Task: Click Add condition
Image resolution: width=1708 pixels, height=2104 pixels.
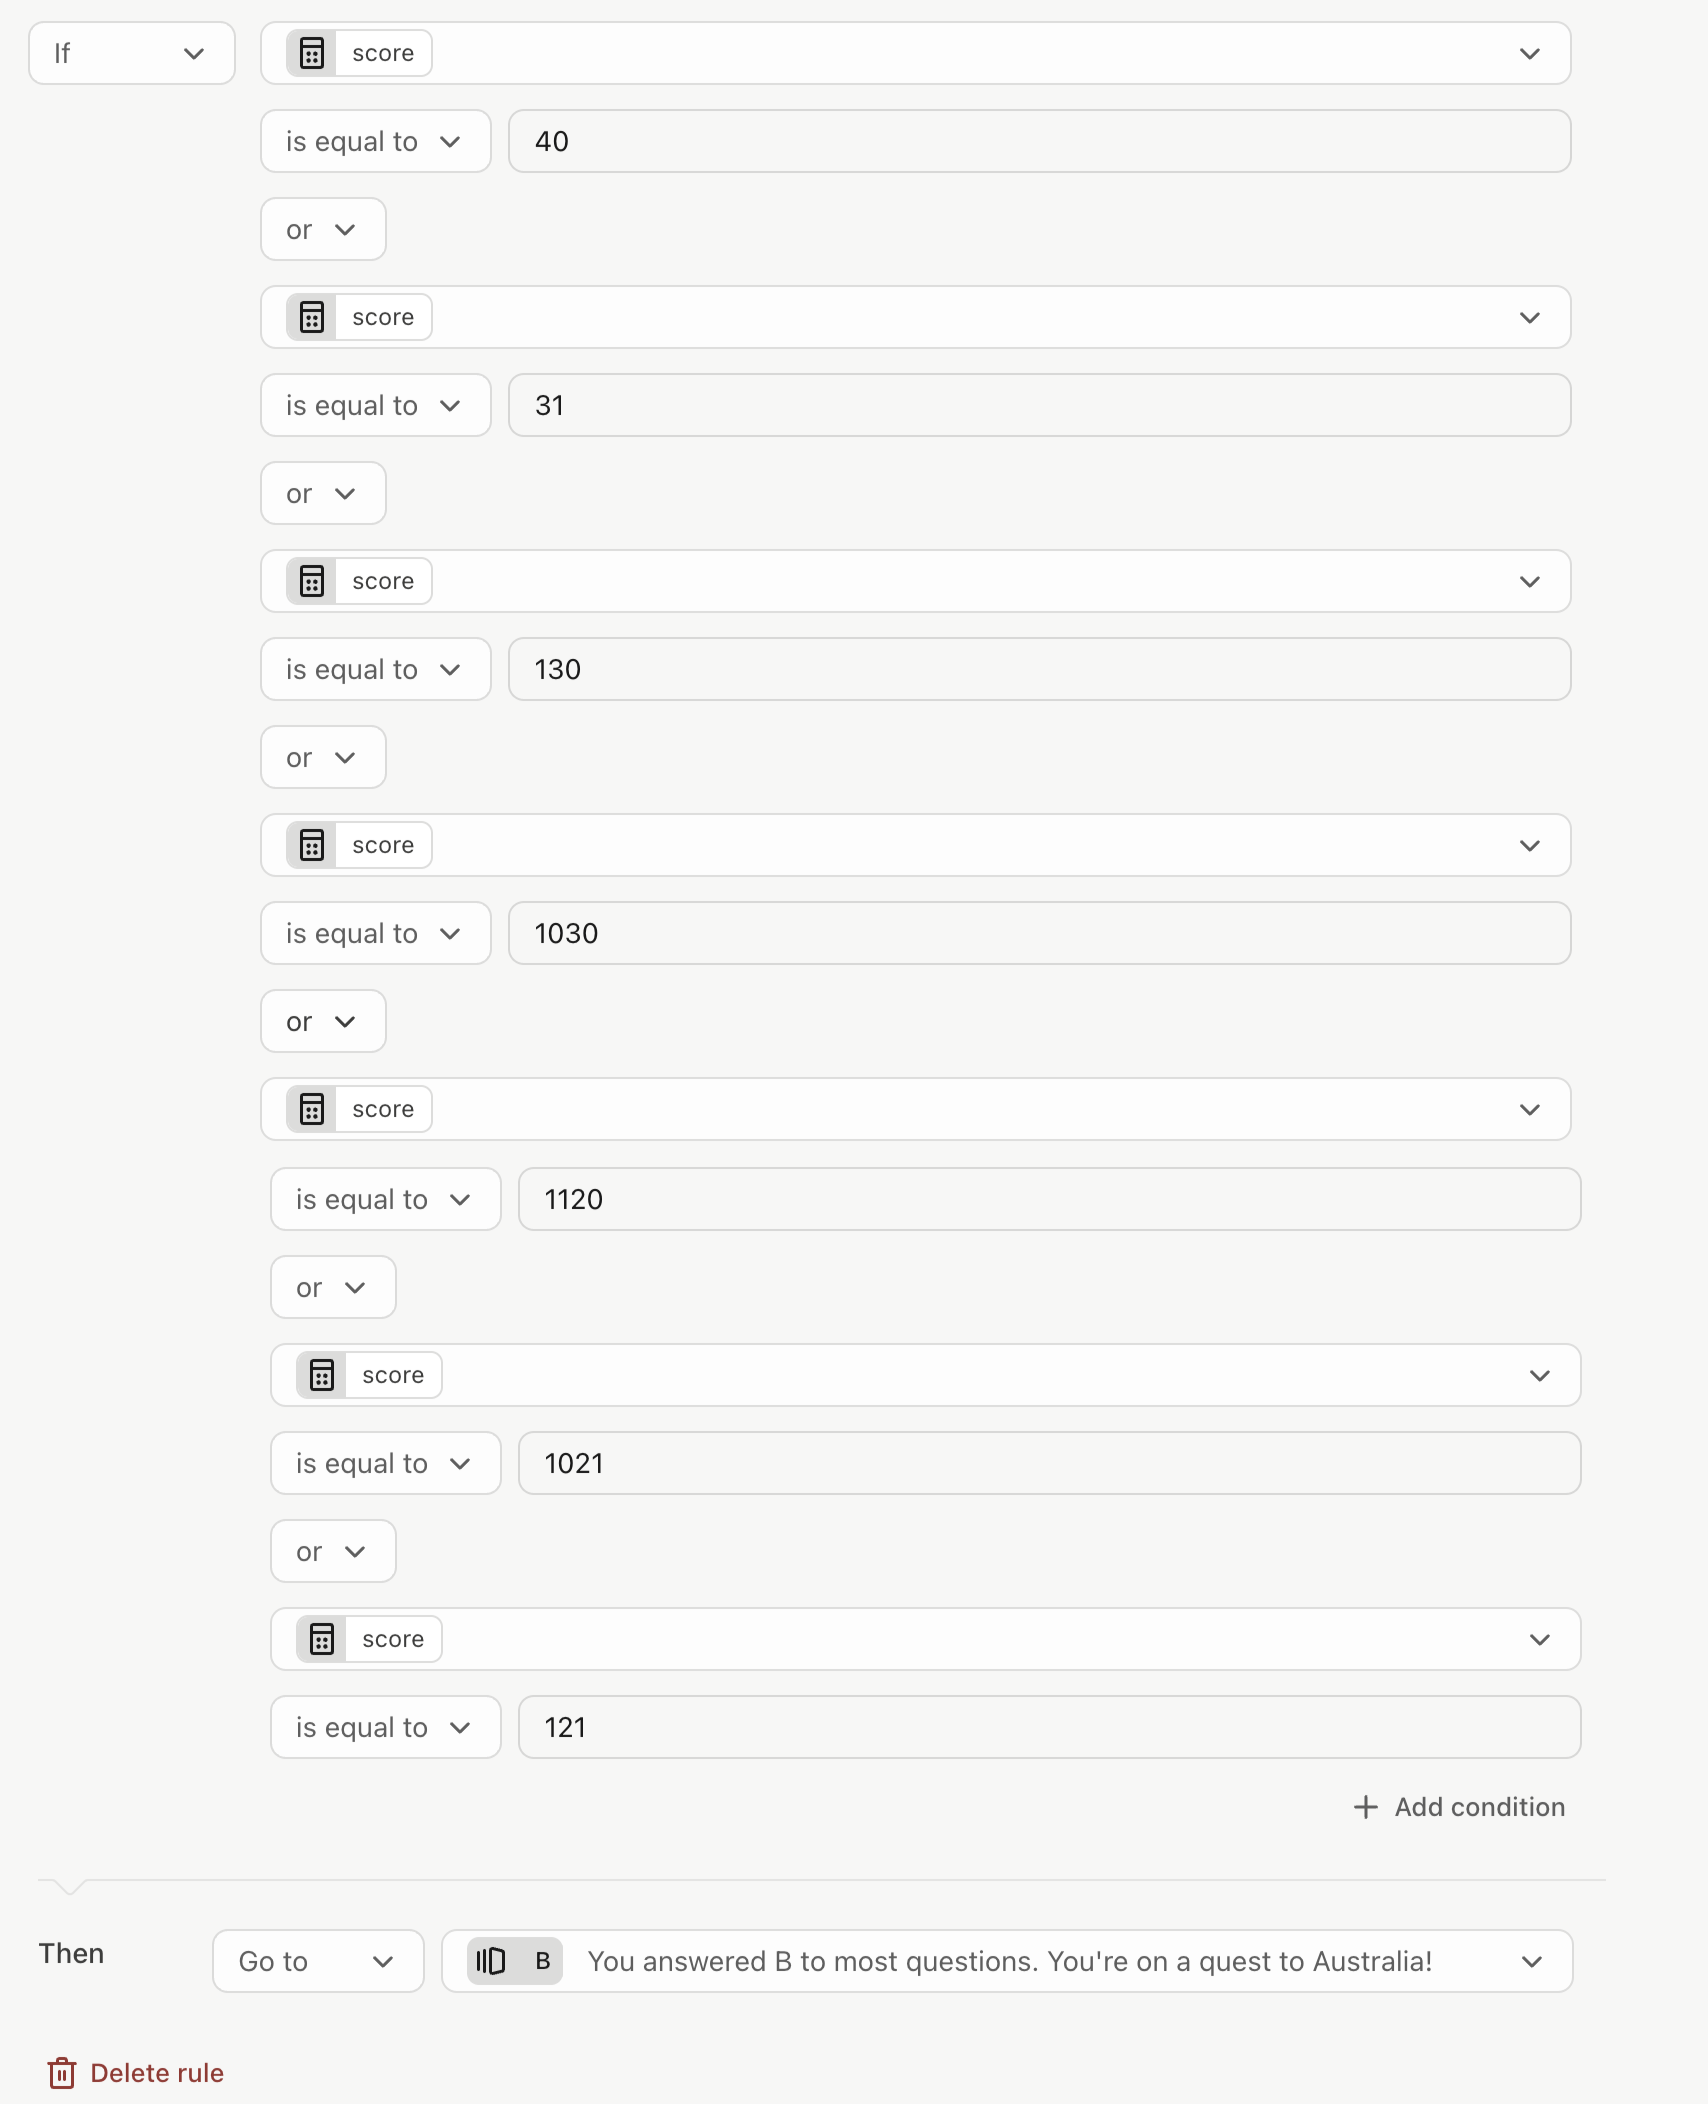Action: pyautogui.click(x=1460, y=1807)
